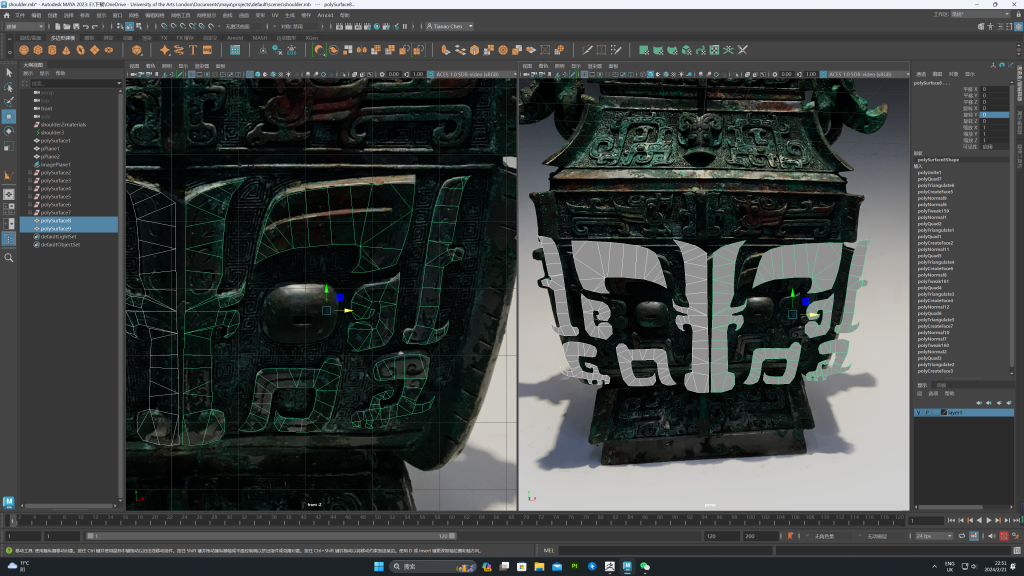The image size is (1024, 576).
Task: Open the Tianao Chen account dropdown
Action: pos(449,26)
